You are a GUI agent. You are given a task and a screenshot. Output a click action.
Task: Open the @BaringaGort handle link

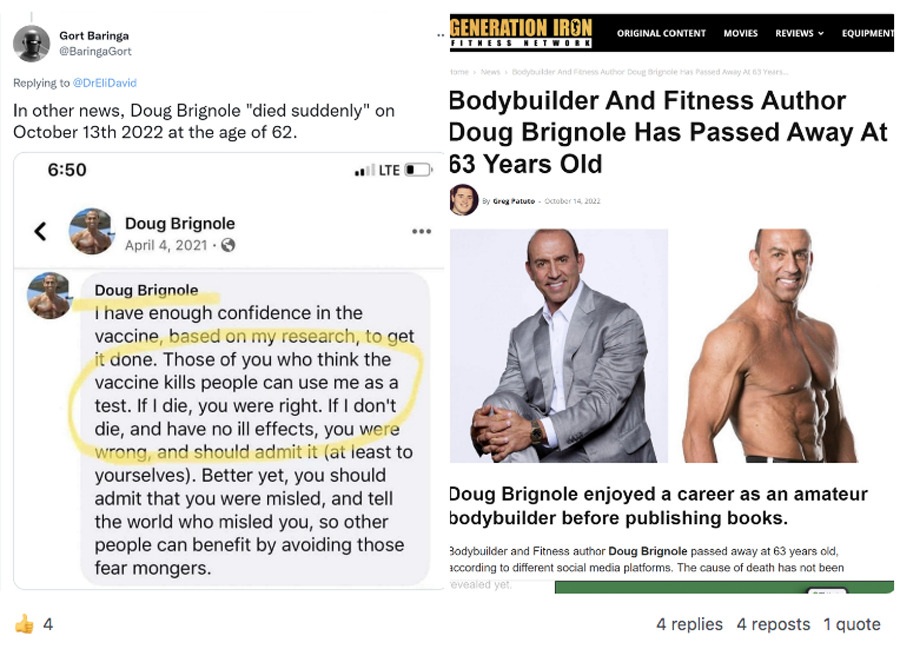click(x=95, y=51)
